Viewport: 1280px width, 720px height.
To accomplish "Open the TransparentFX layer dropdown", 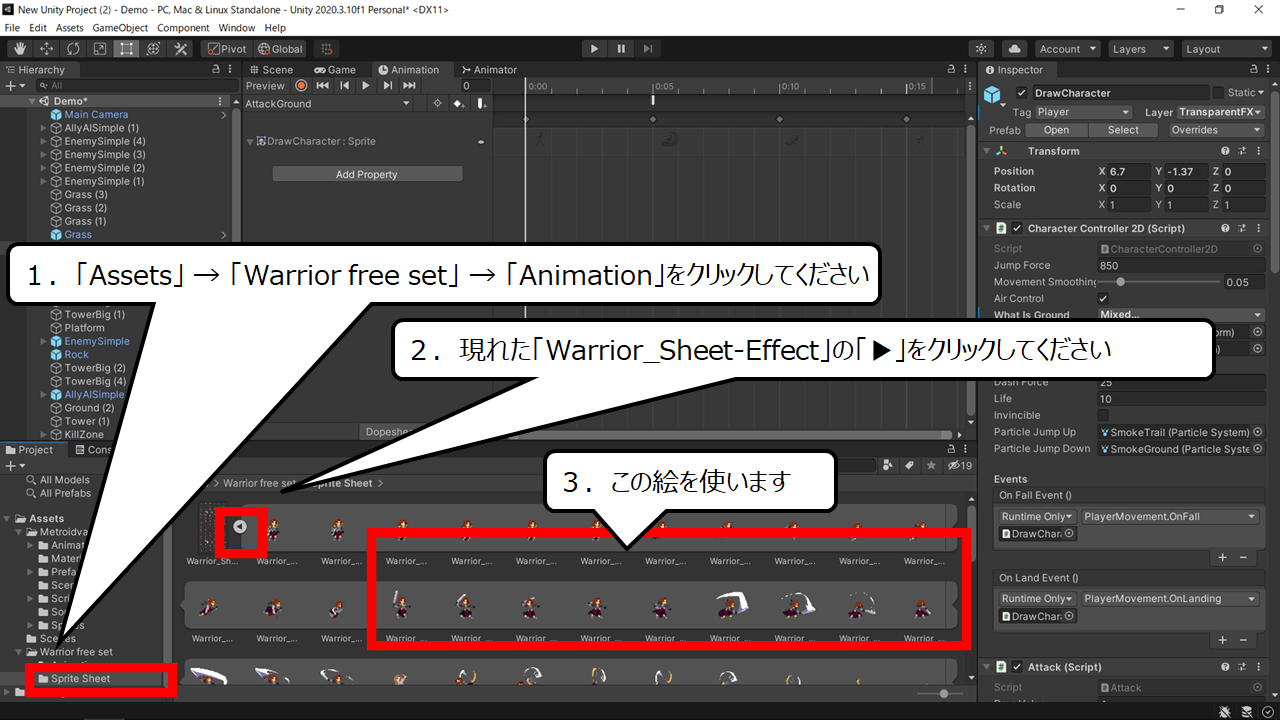I will [1221, 112].
